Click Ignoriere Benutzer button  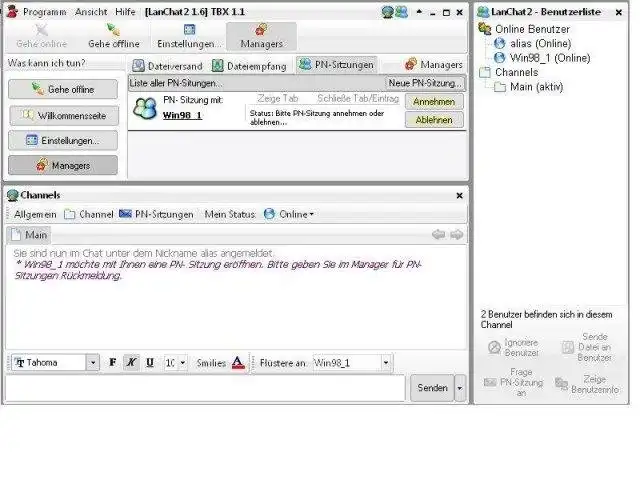[514, 347]
